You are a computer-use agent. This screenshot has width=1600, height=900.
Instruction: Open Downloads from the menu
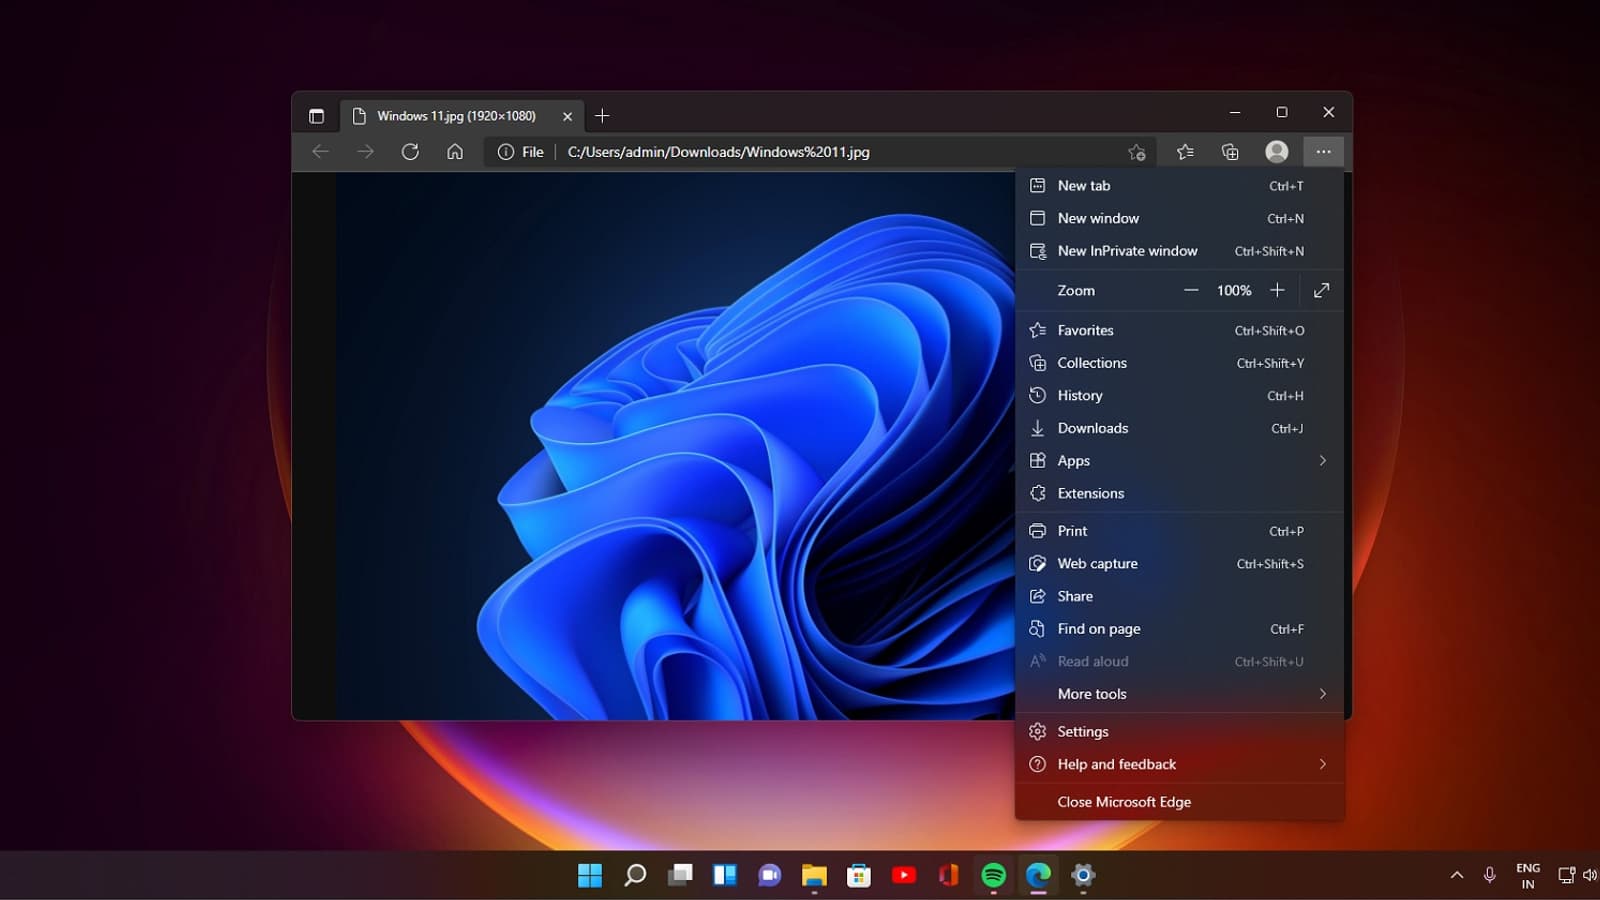[x=1180, y=428]
